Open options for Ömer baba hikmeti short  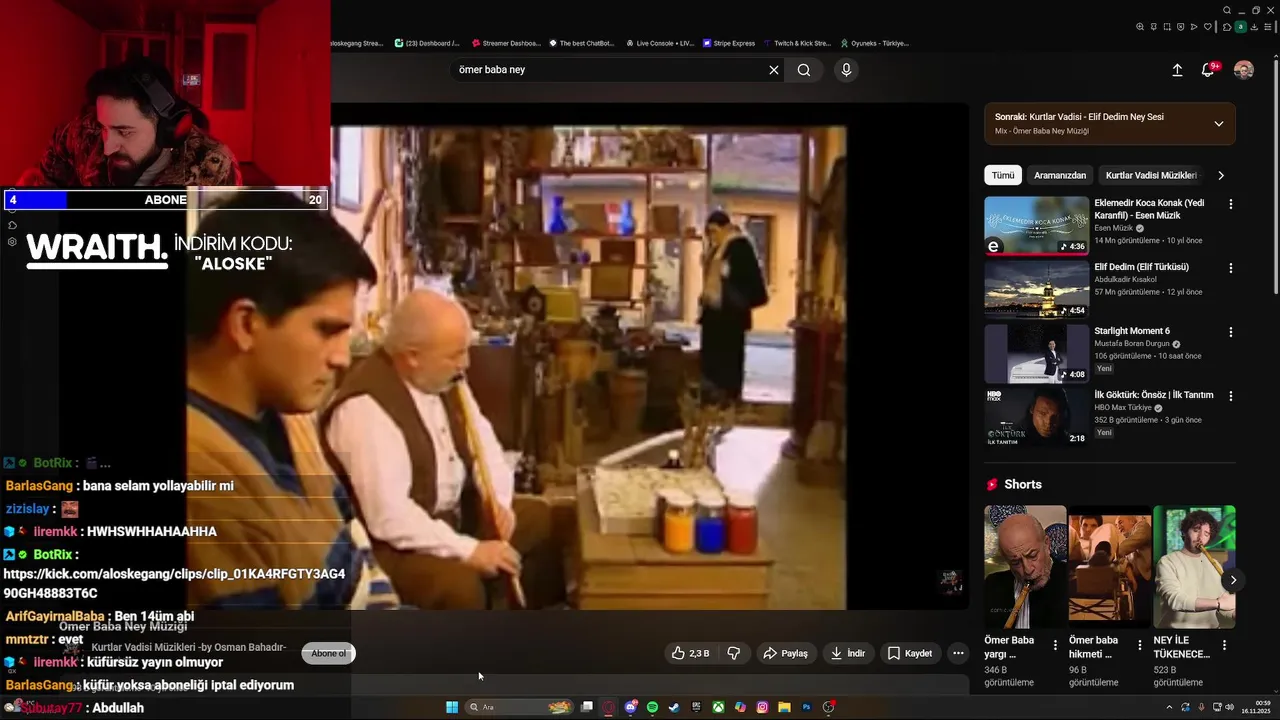1140,646
